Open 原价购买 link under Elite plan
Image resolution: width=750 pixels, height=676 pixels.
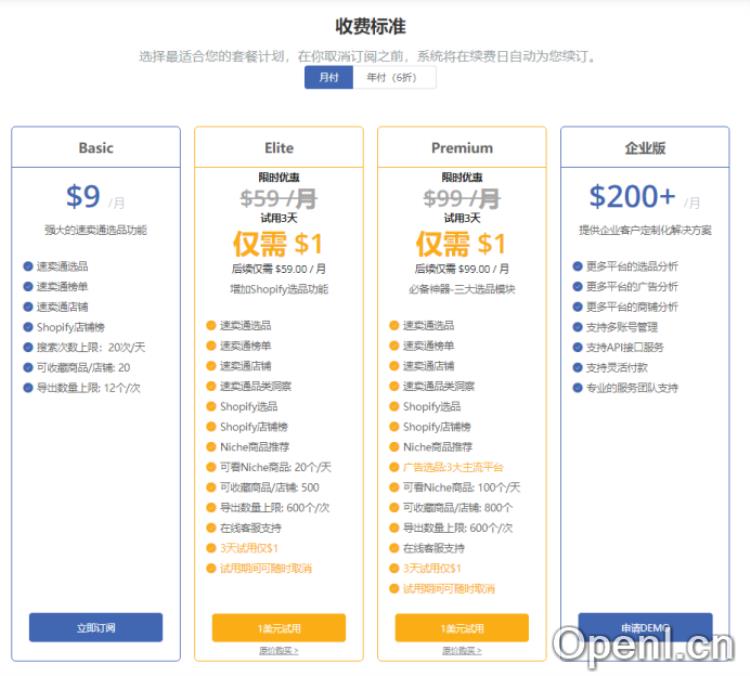point(279,651)
